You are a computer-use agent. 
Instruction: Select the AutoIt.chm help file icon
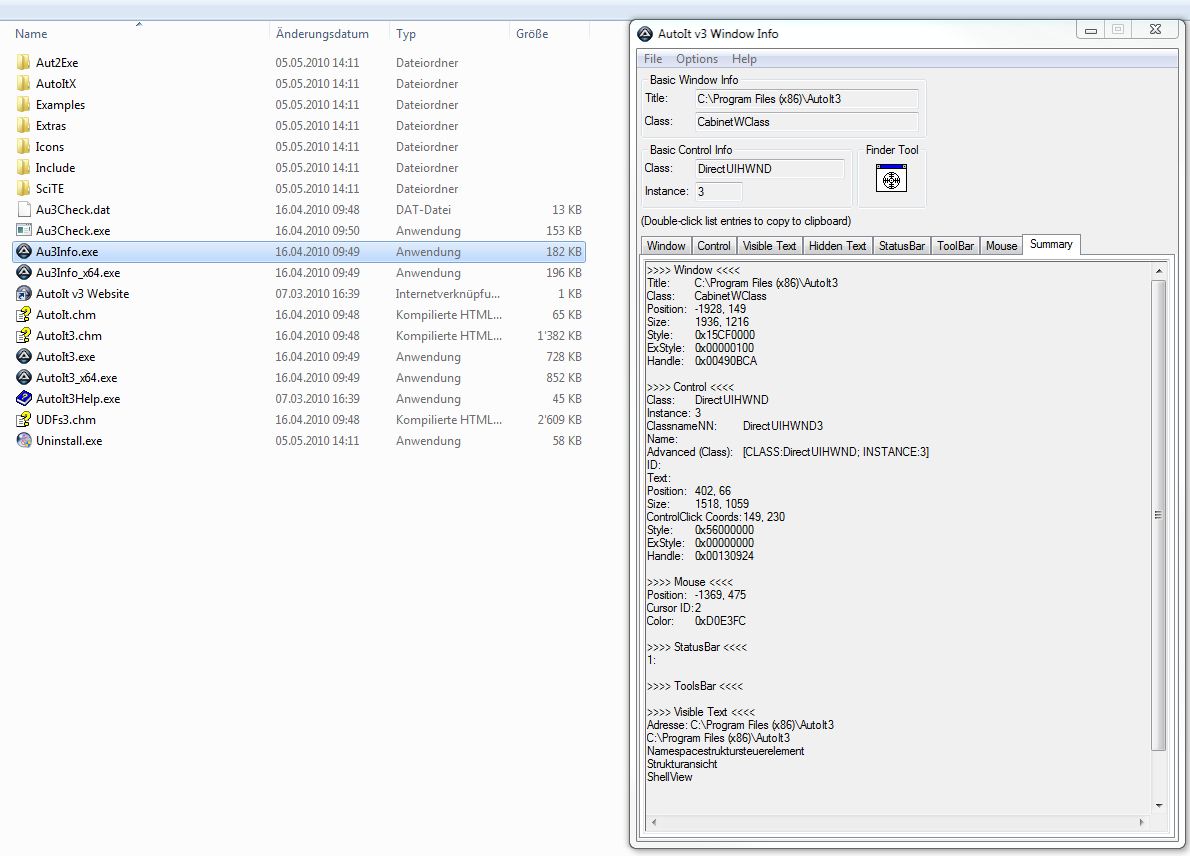coord(25,315)
